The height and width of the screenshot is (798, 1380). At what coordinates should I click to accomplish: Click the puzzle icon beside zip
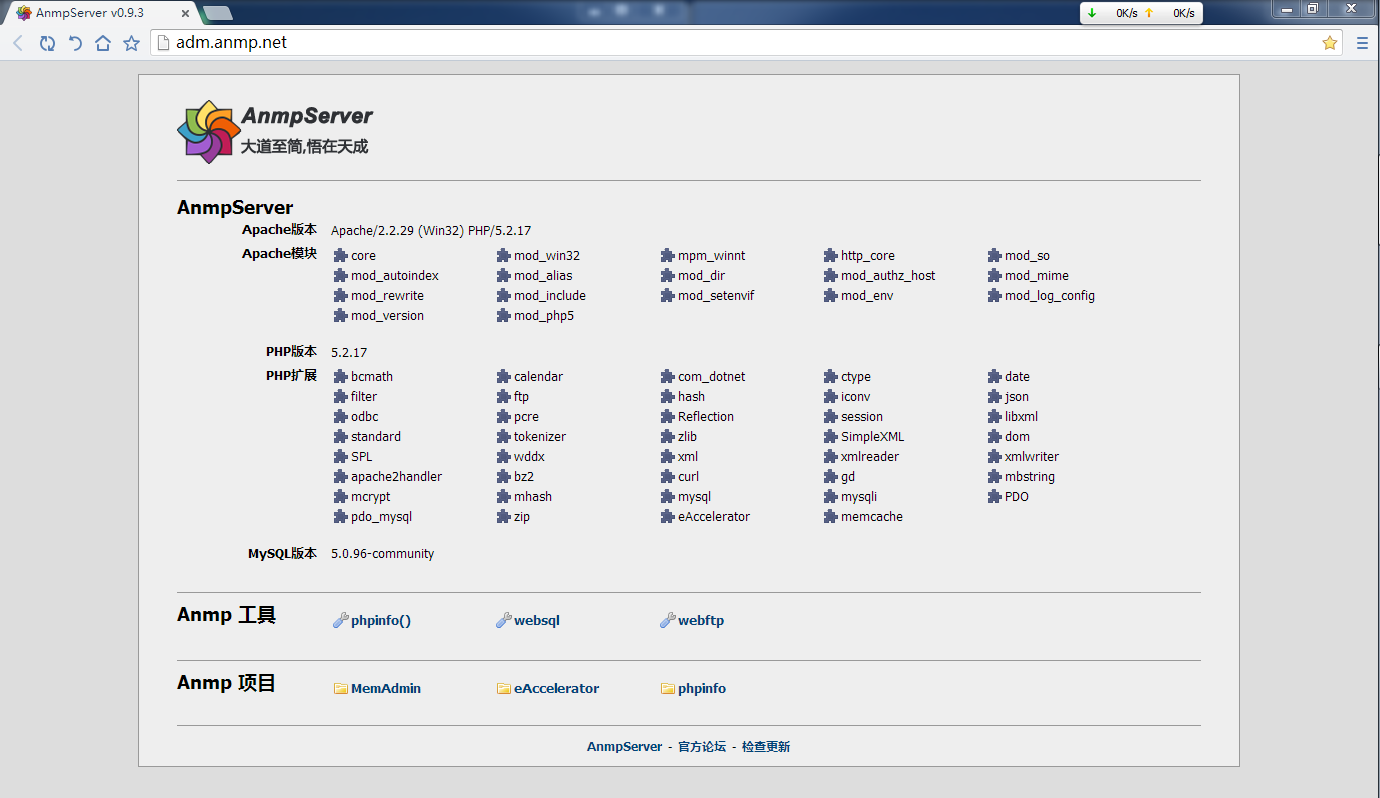pos(504,517)
